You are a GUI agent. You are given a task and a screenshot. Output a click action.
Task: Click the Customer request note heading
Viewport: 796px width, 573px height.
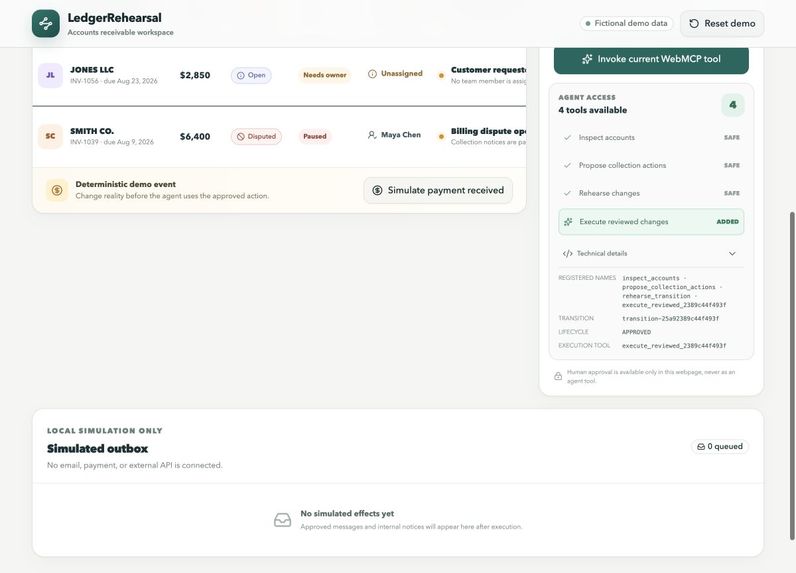tap(488, 70)
